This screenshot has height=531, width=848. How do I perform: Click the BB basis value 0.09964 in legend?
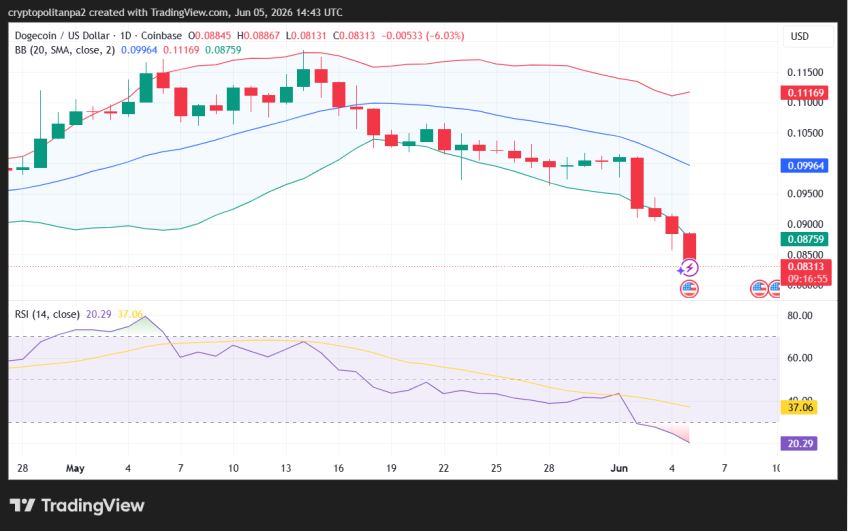(x=139, y=50)
